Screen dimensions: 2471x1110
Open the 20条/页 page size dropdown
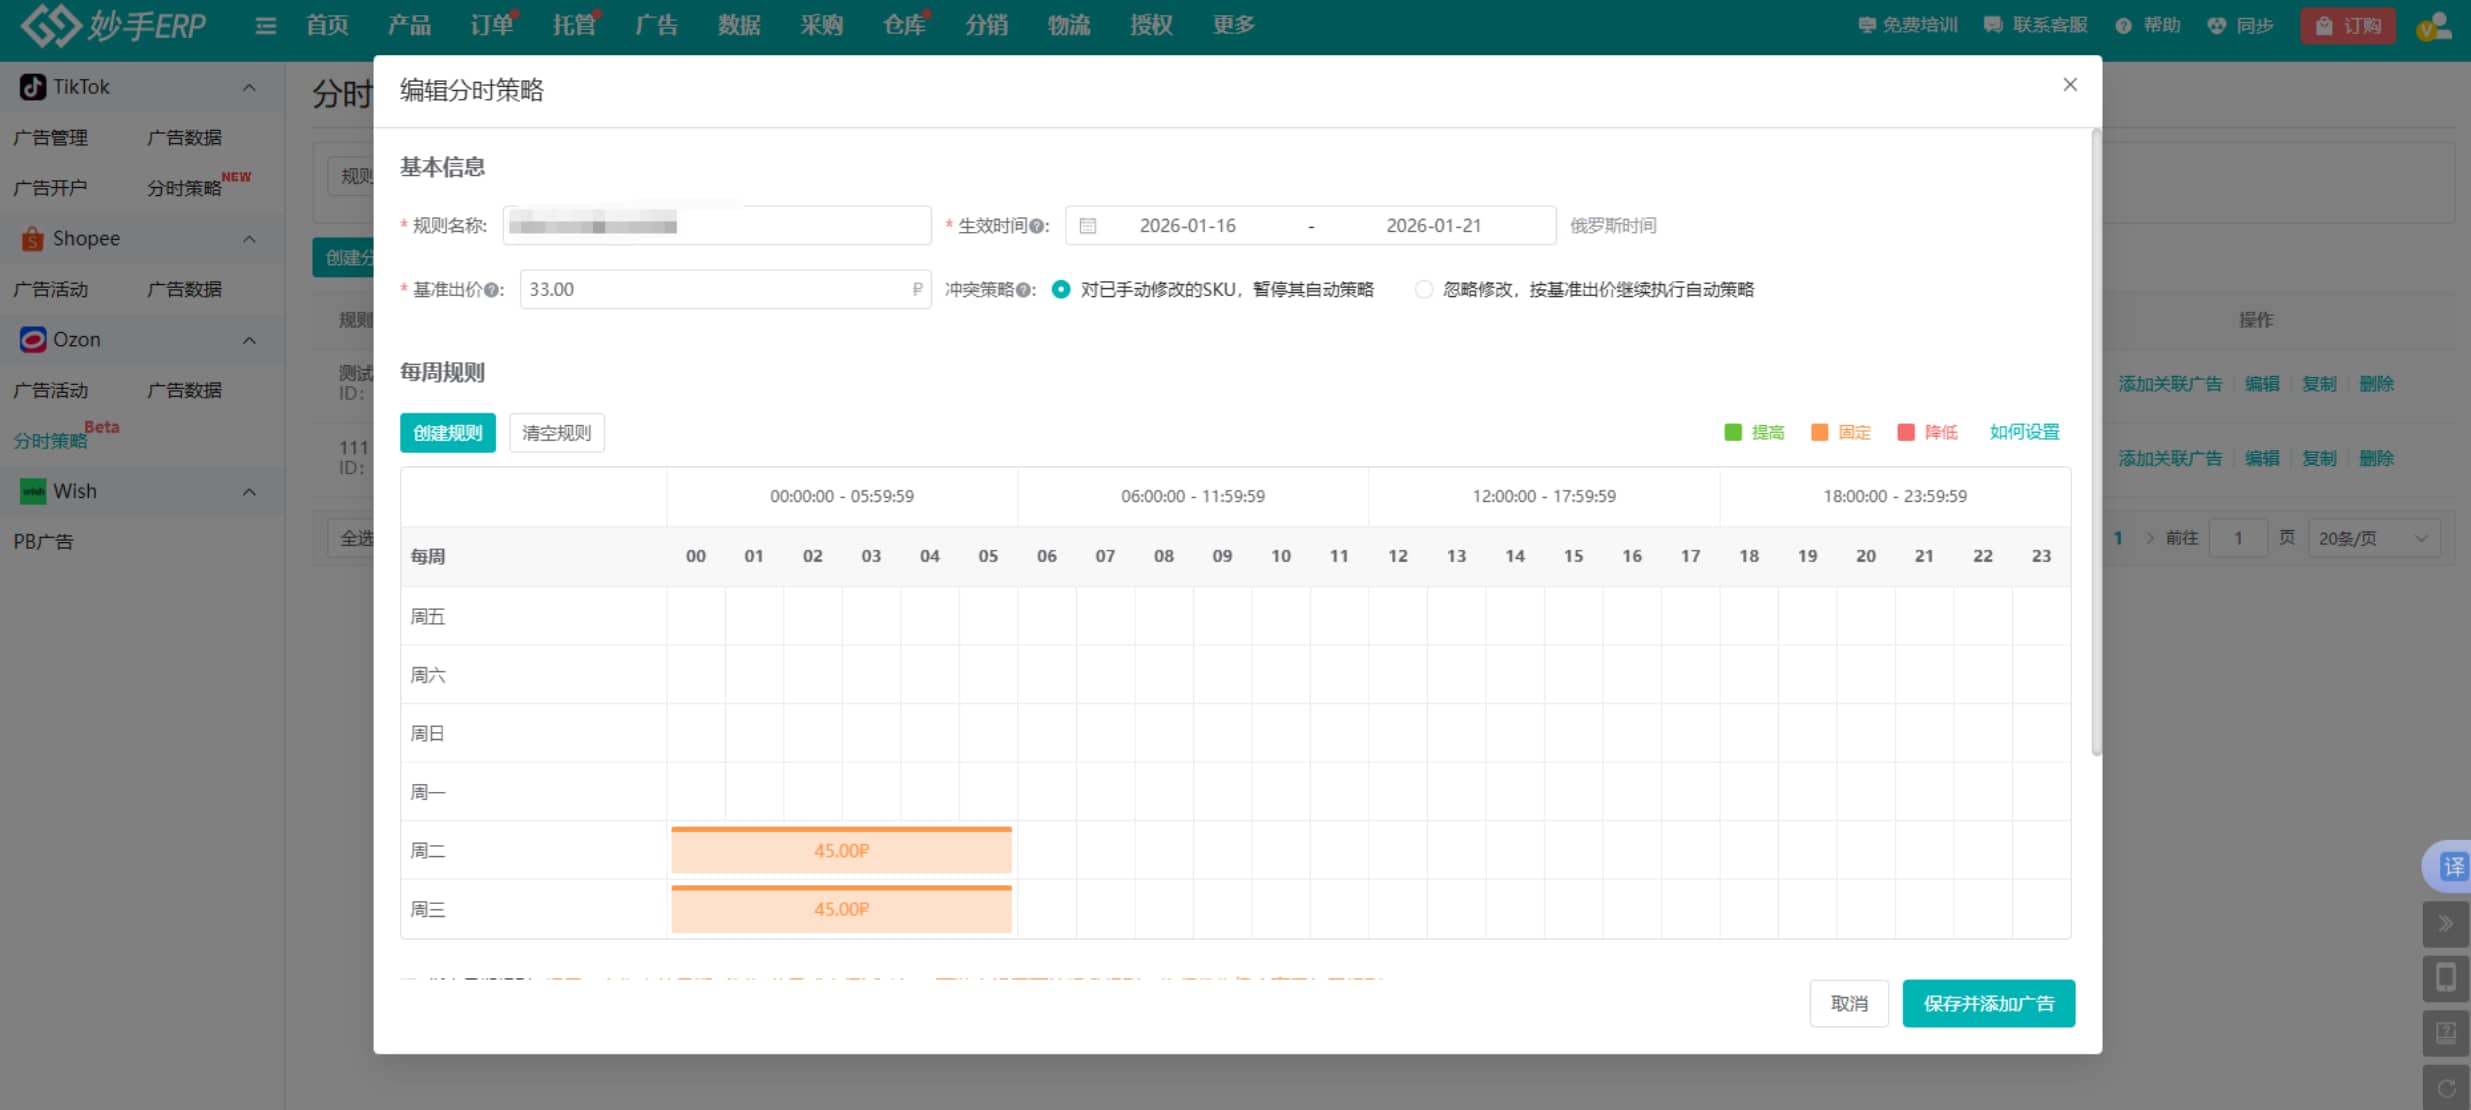2373,538
